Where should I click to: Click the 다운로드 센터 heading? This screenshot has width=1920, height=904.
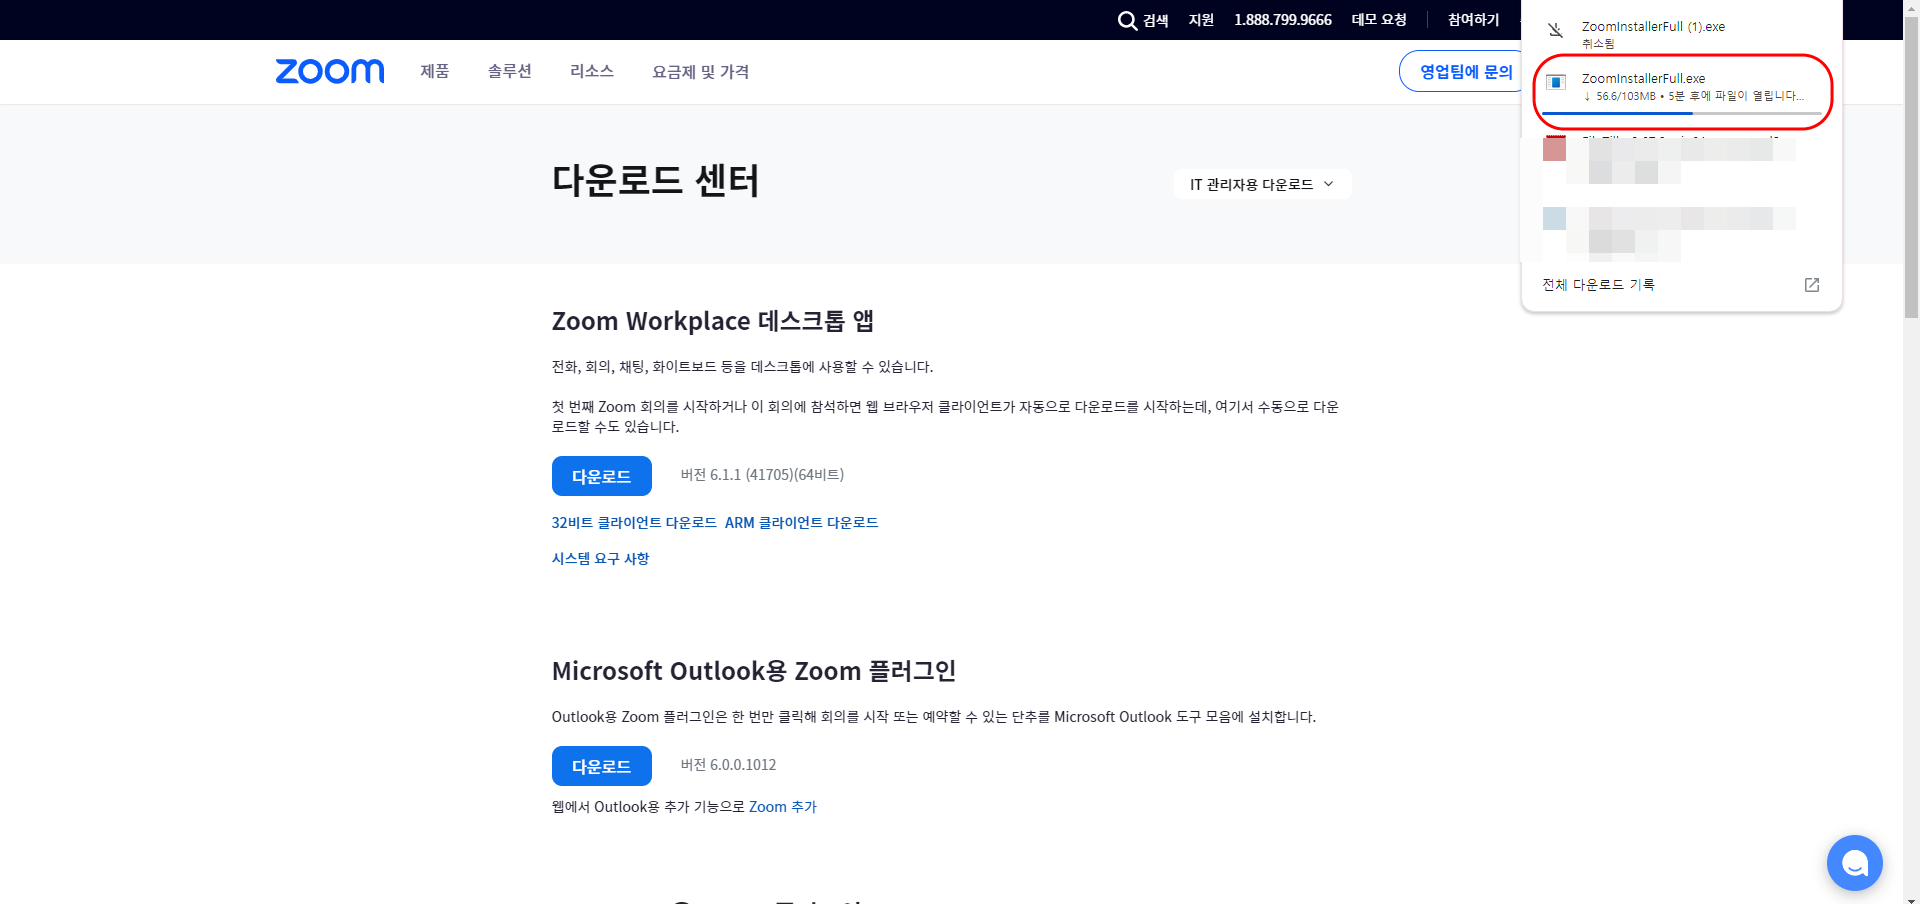(656, 181)
